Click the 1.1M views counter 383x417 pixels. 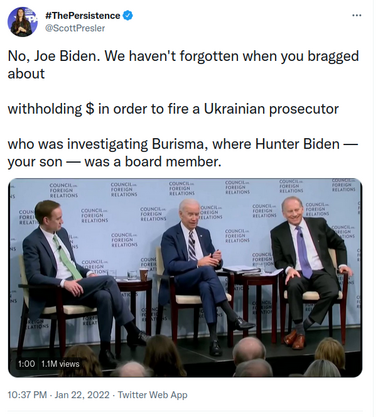tap(60, 363)
